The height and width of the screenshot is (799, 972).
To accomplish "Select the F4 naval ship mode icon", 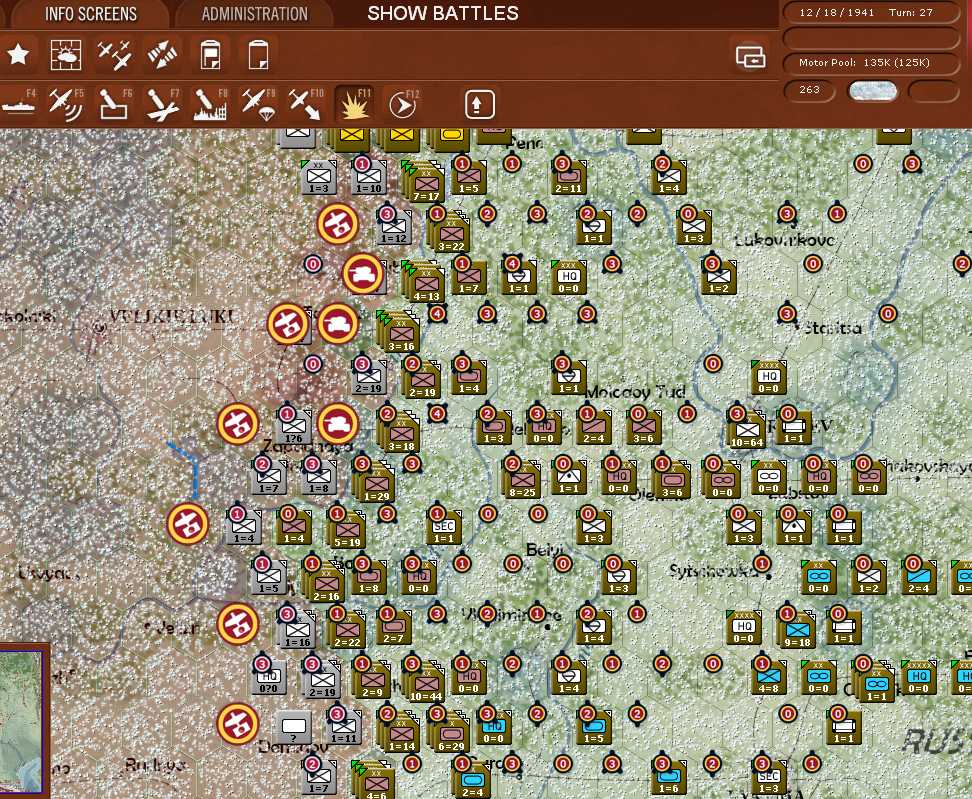I will coord(19,104).
